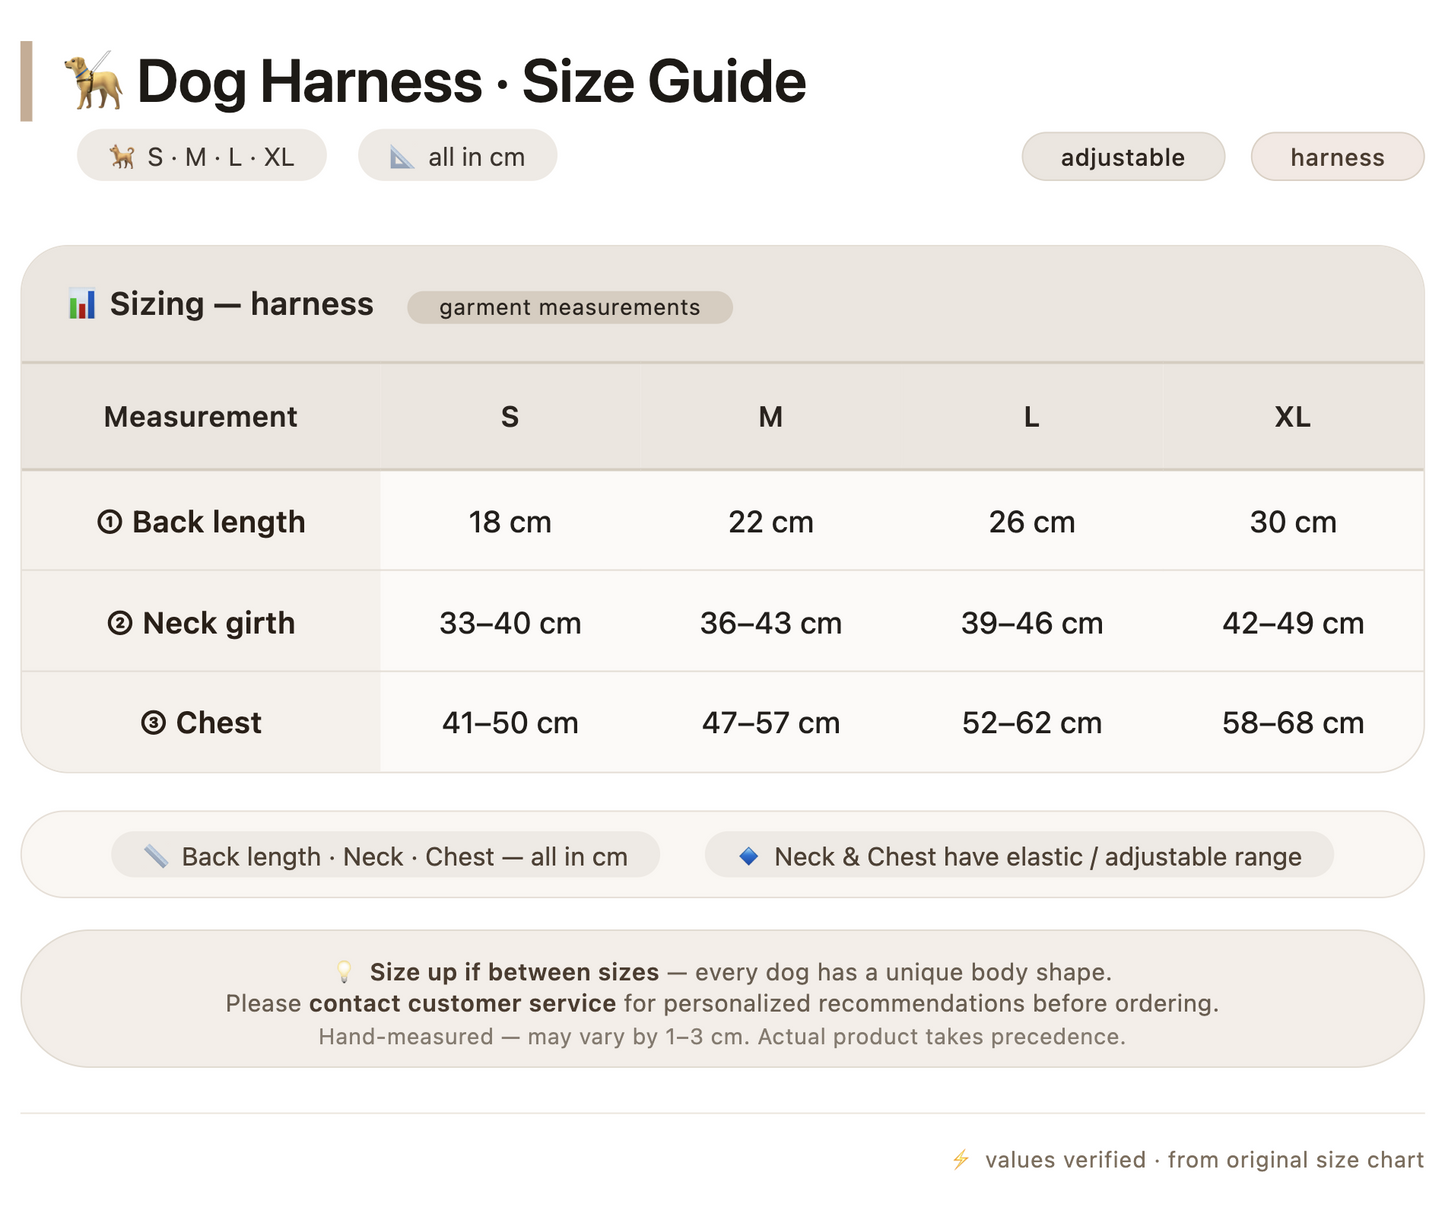Click the 30 cm cell
1445x1220 pixels.
coord(1293,521)
